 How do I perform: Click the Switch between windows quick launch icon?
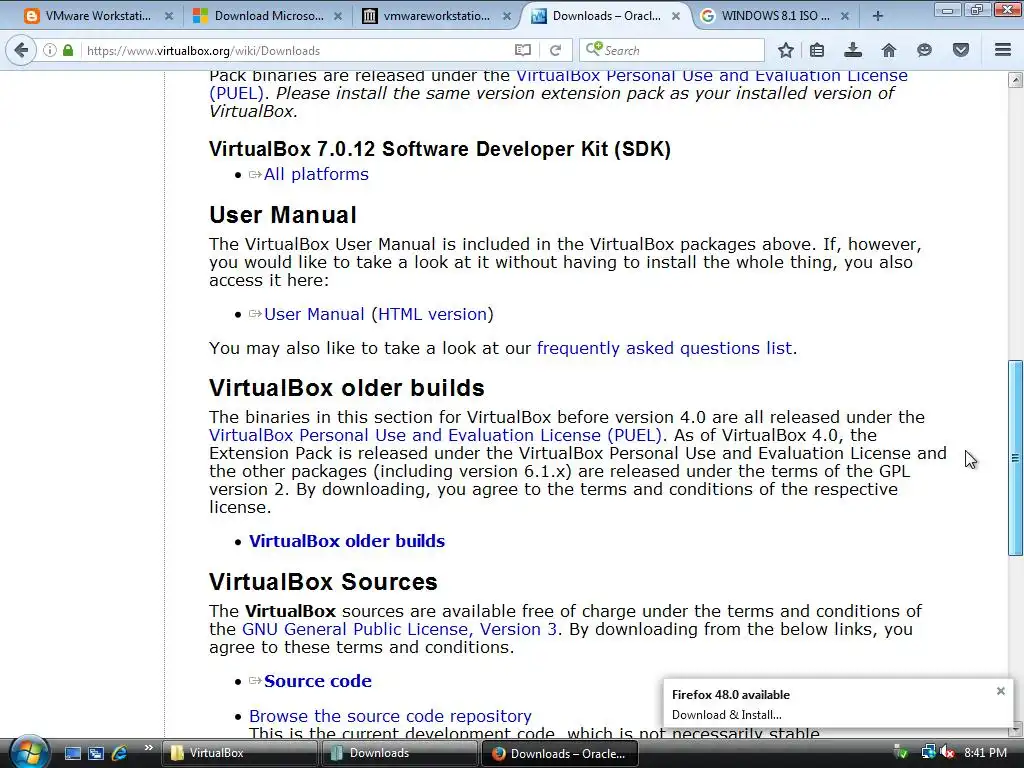click(x=96, y=754)
